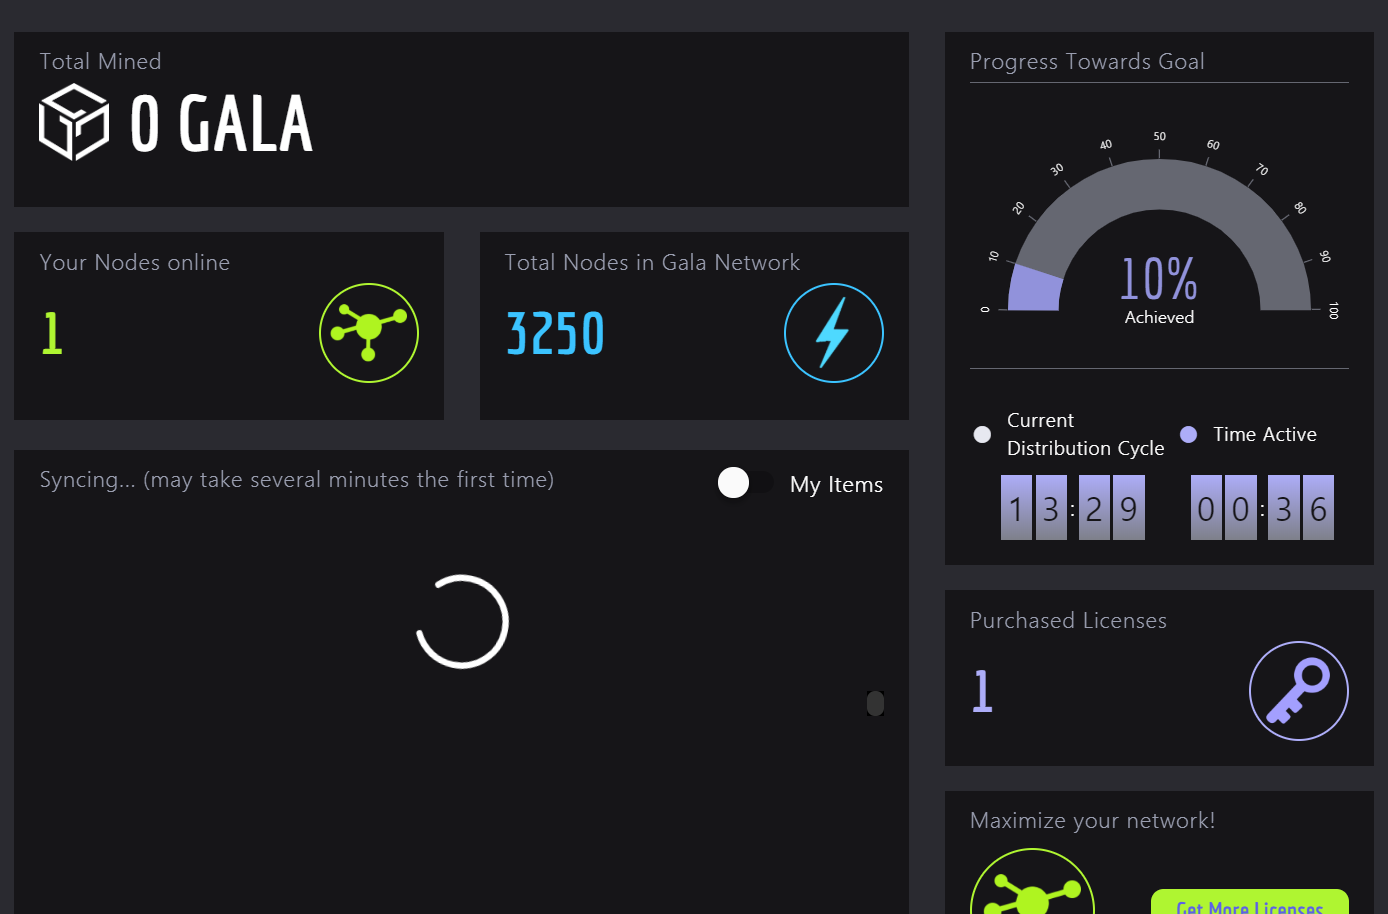
Task: Click the GALA cube logo icon
Action: click(74, 122)
